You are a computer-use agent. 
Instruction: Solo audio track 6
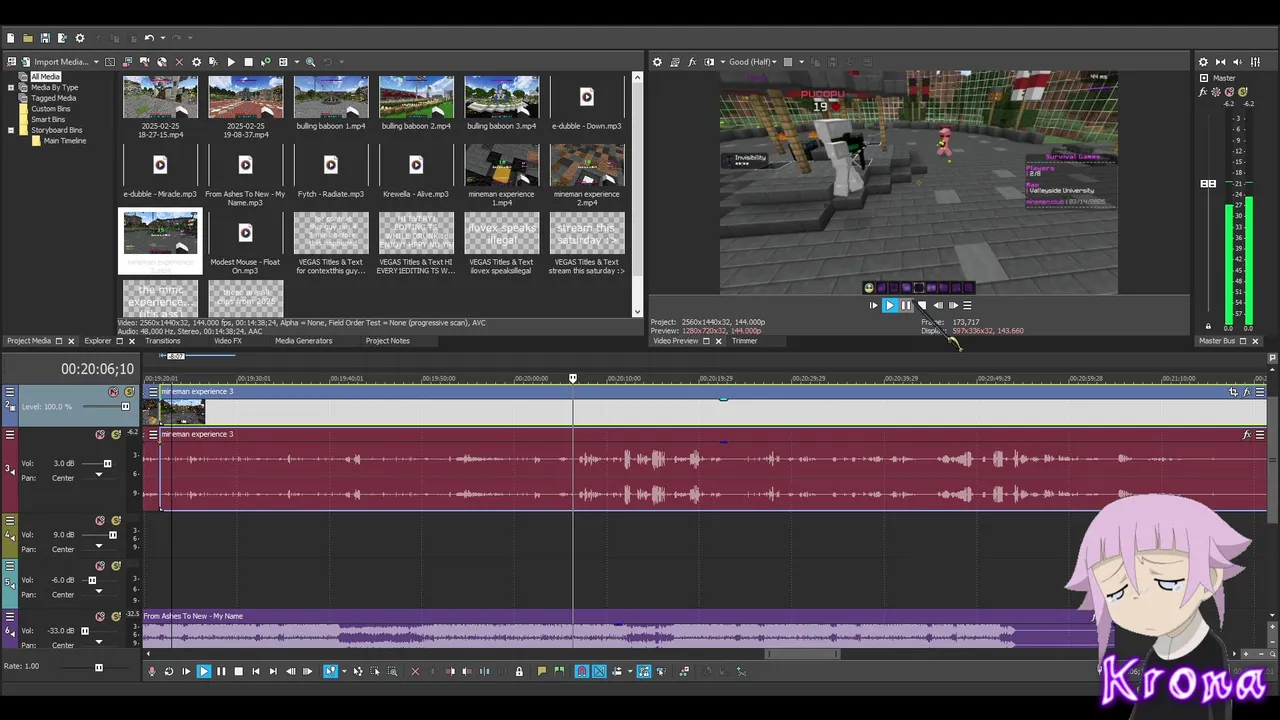(116, 617)
